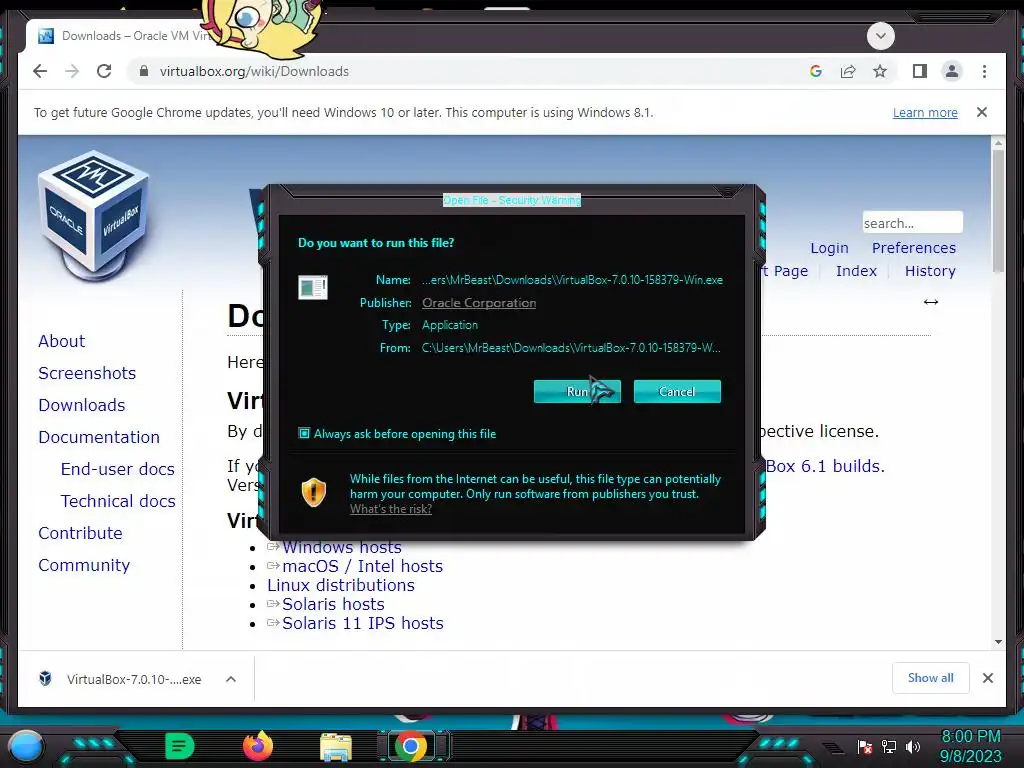Reload the VirtualBox downloads page
The width and height of the screenshot is (1024, 768).
click(x=104, y=71)
